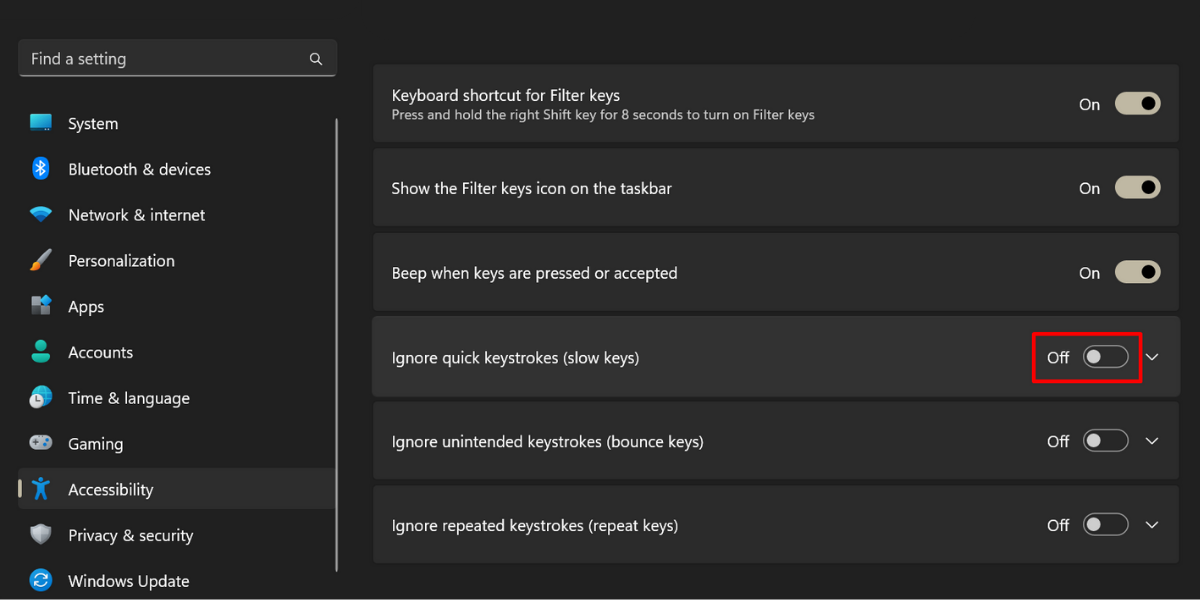This screenshot has width=1200, height=600.
Task: Open System settings via sidebar icon
Action: [x=42, y=123]
